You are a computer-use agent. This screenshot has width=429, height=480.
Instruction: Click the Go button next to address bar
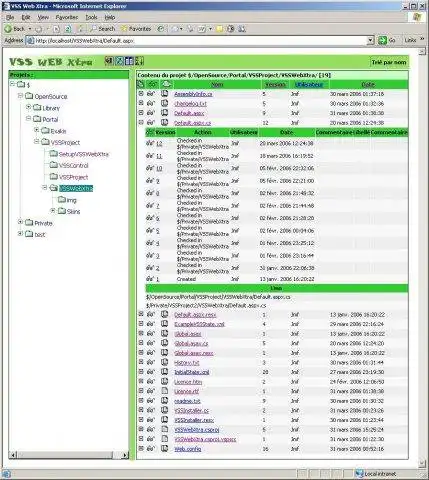[387, 40]
